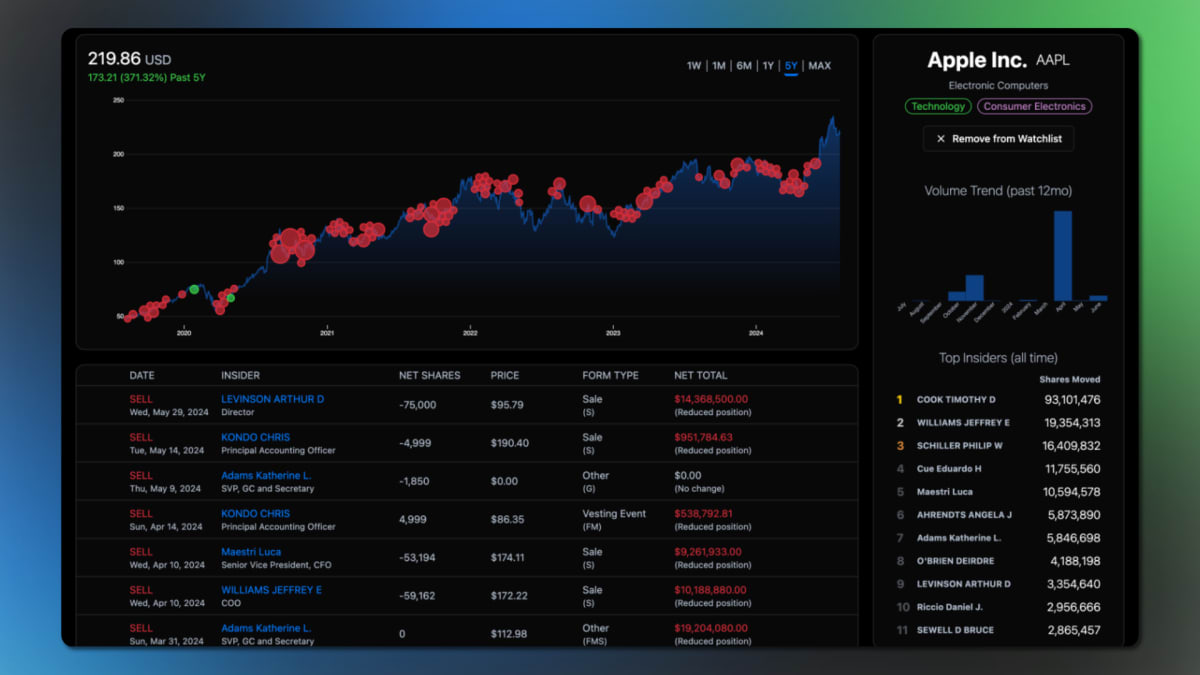Click the $538,792.81 net total value
This screenshot has width=1200, height=675.
703,514
